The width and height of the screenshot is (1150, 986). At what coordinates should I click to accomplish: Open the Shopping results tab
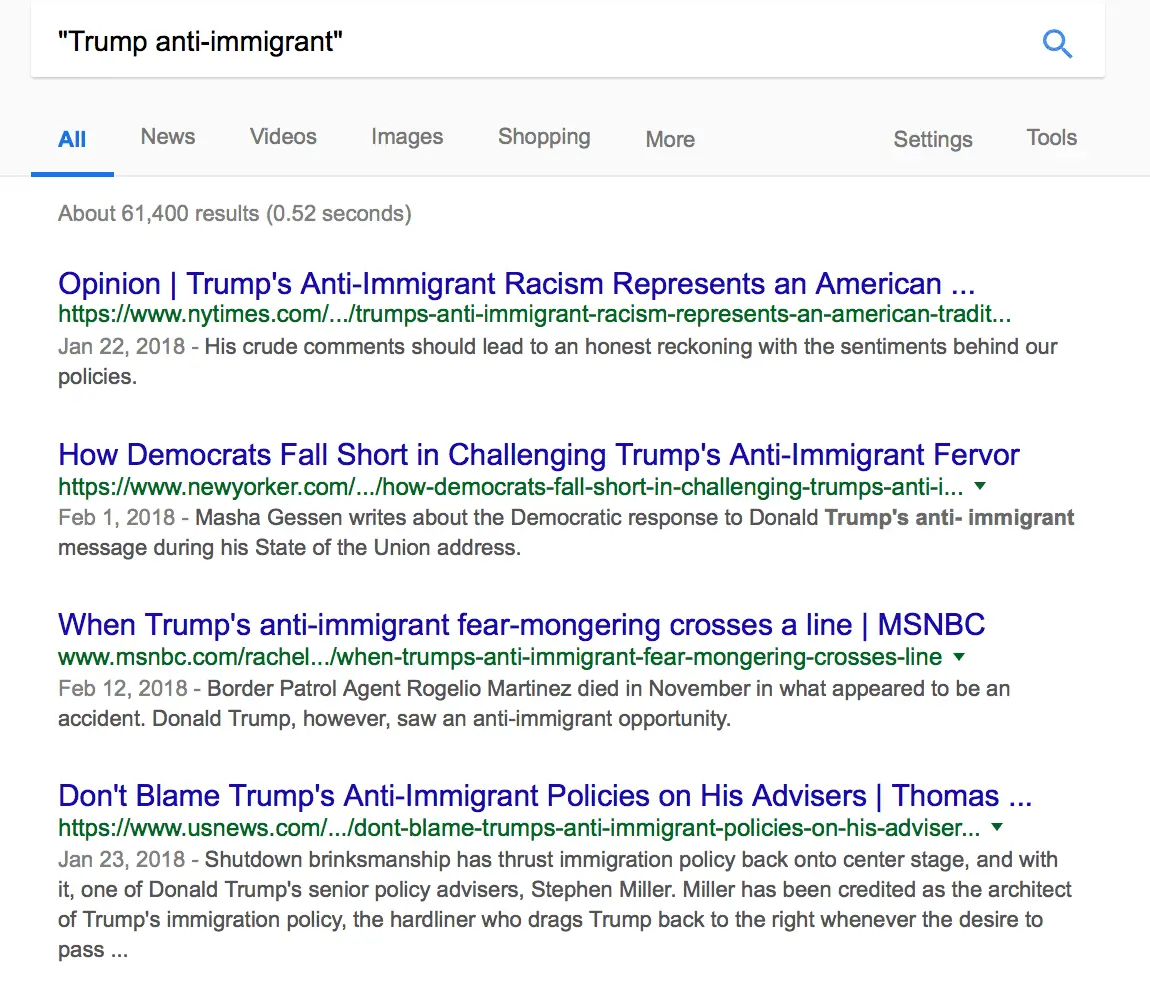point(544,137)
